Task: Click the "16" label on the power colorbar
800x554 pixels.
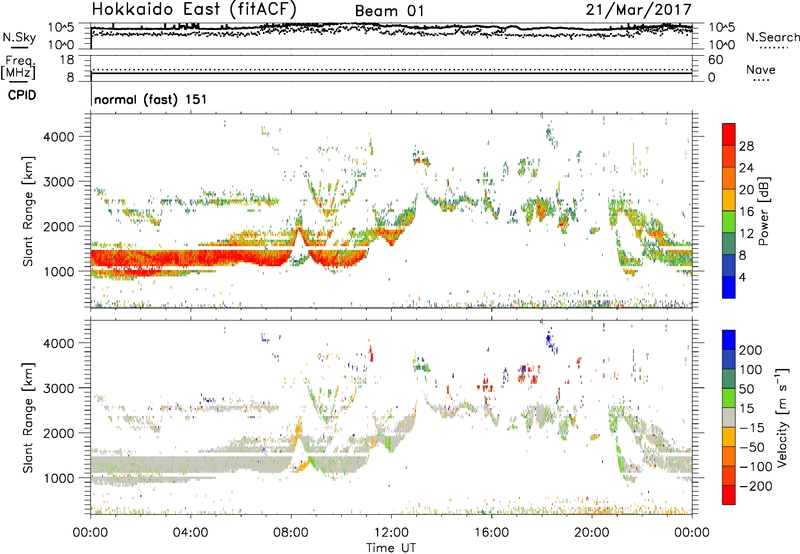Action: [746, 212]
